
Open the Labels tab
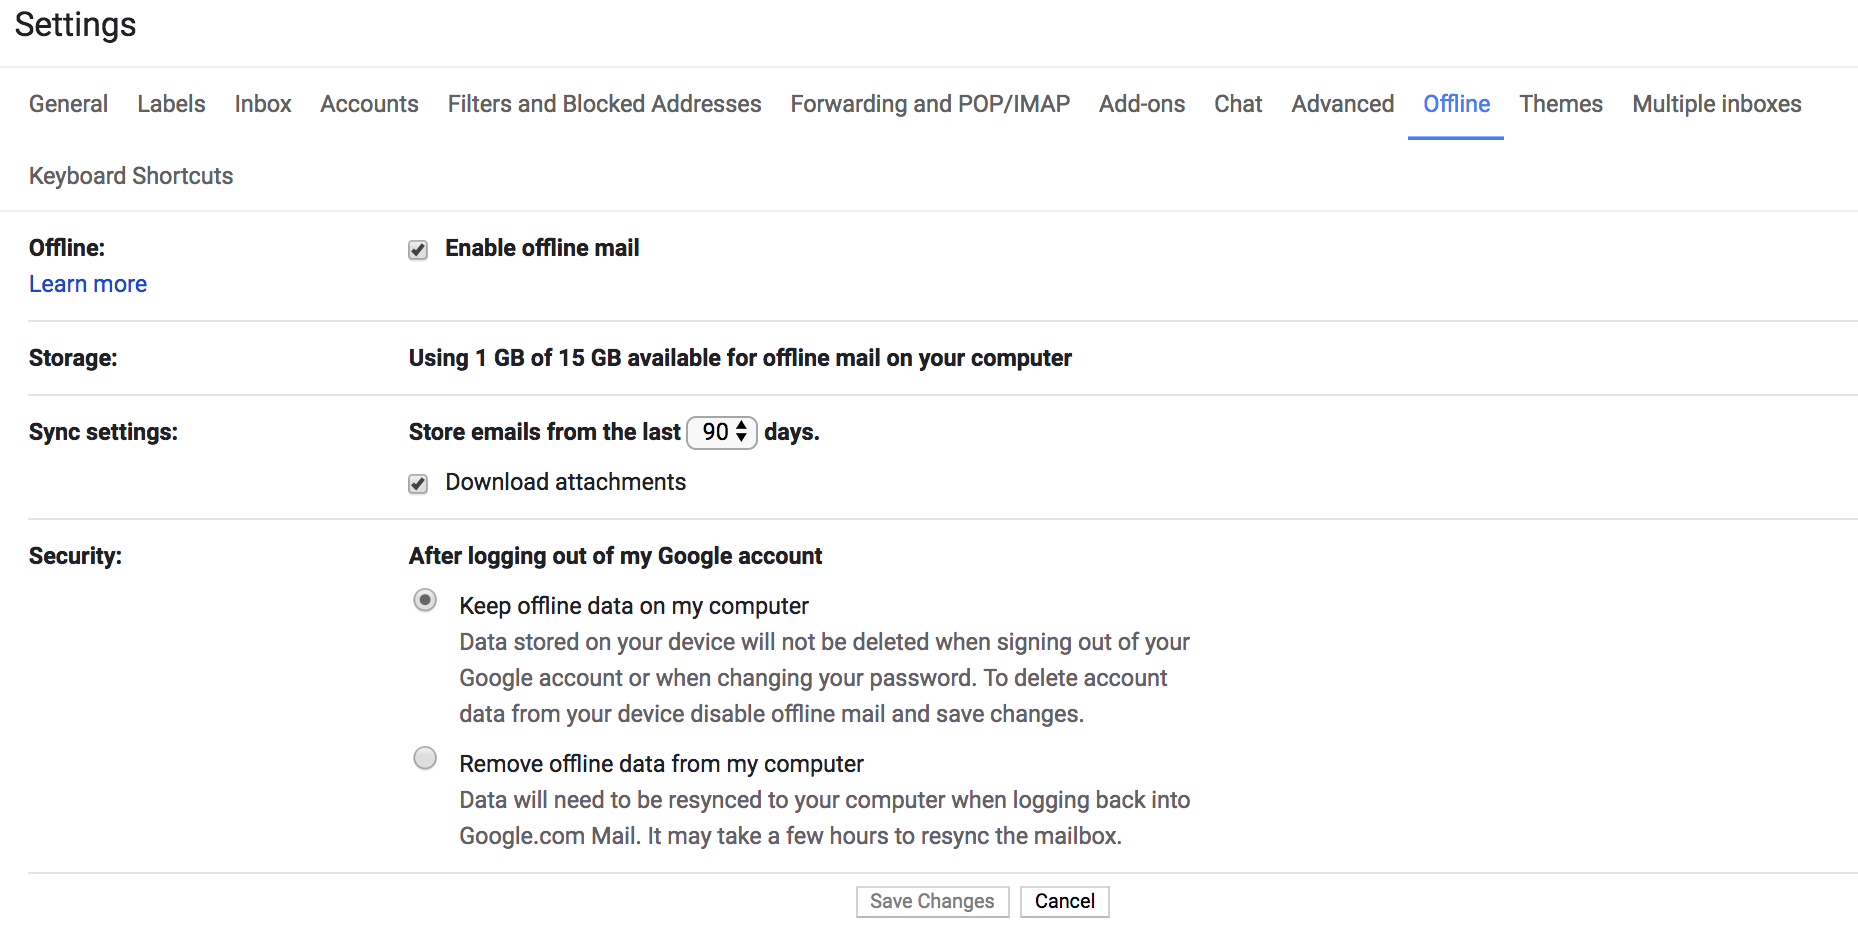point(170,103)
